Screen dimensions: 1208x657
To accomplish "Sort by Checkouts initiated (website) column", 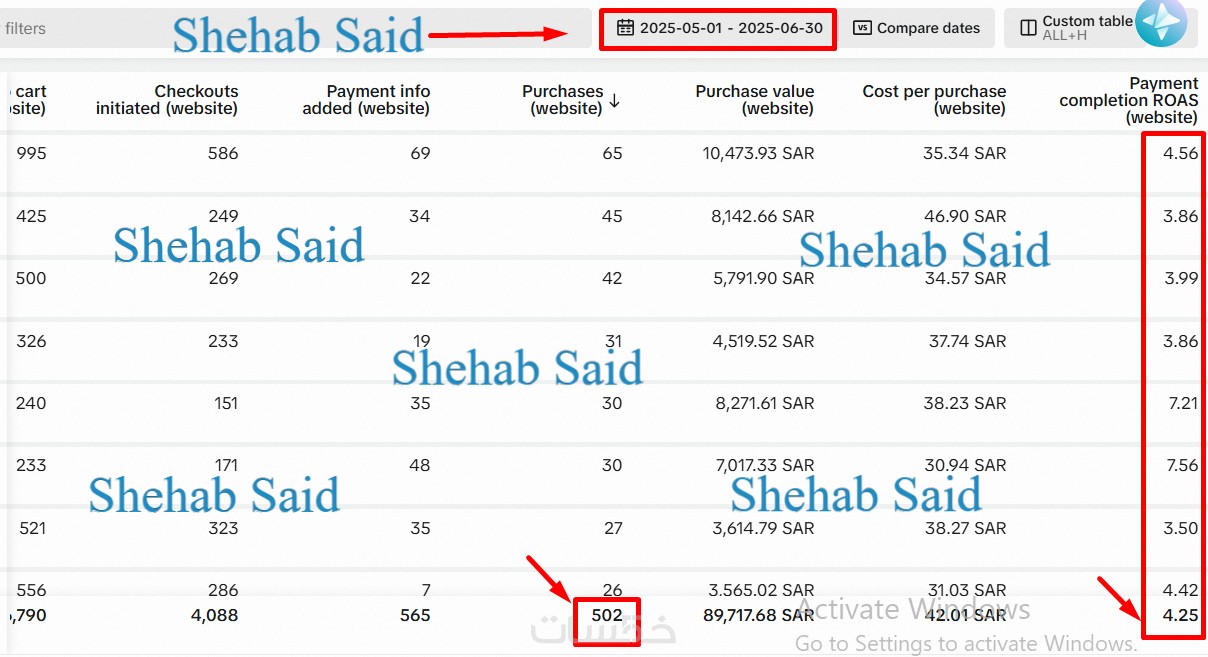I will tap(167, 99).
